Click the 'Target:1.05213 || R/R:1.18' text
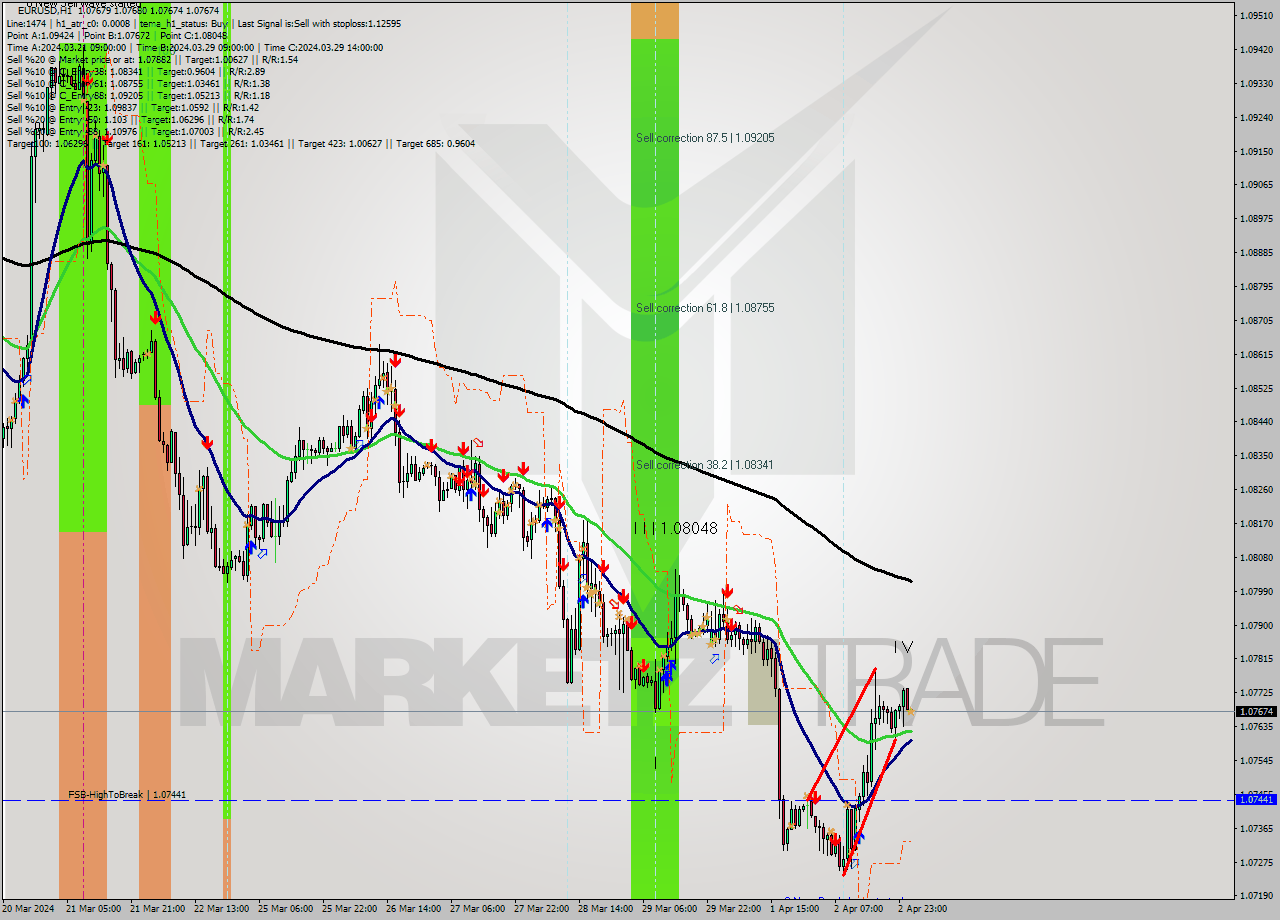 [x=213, y=95]
